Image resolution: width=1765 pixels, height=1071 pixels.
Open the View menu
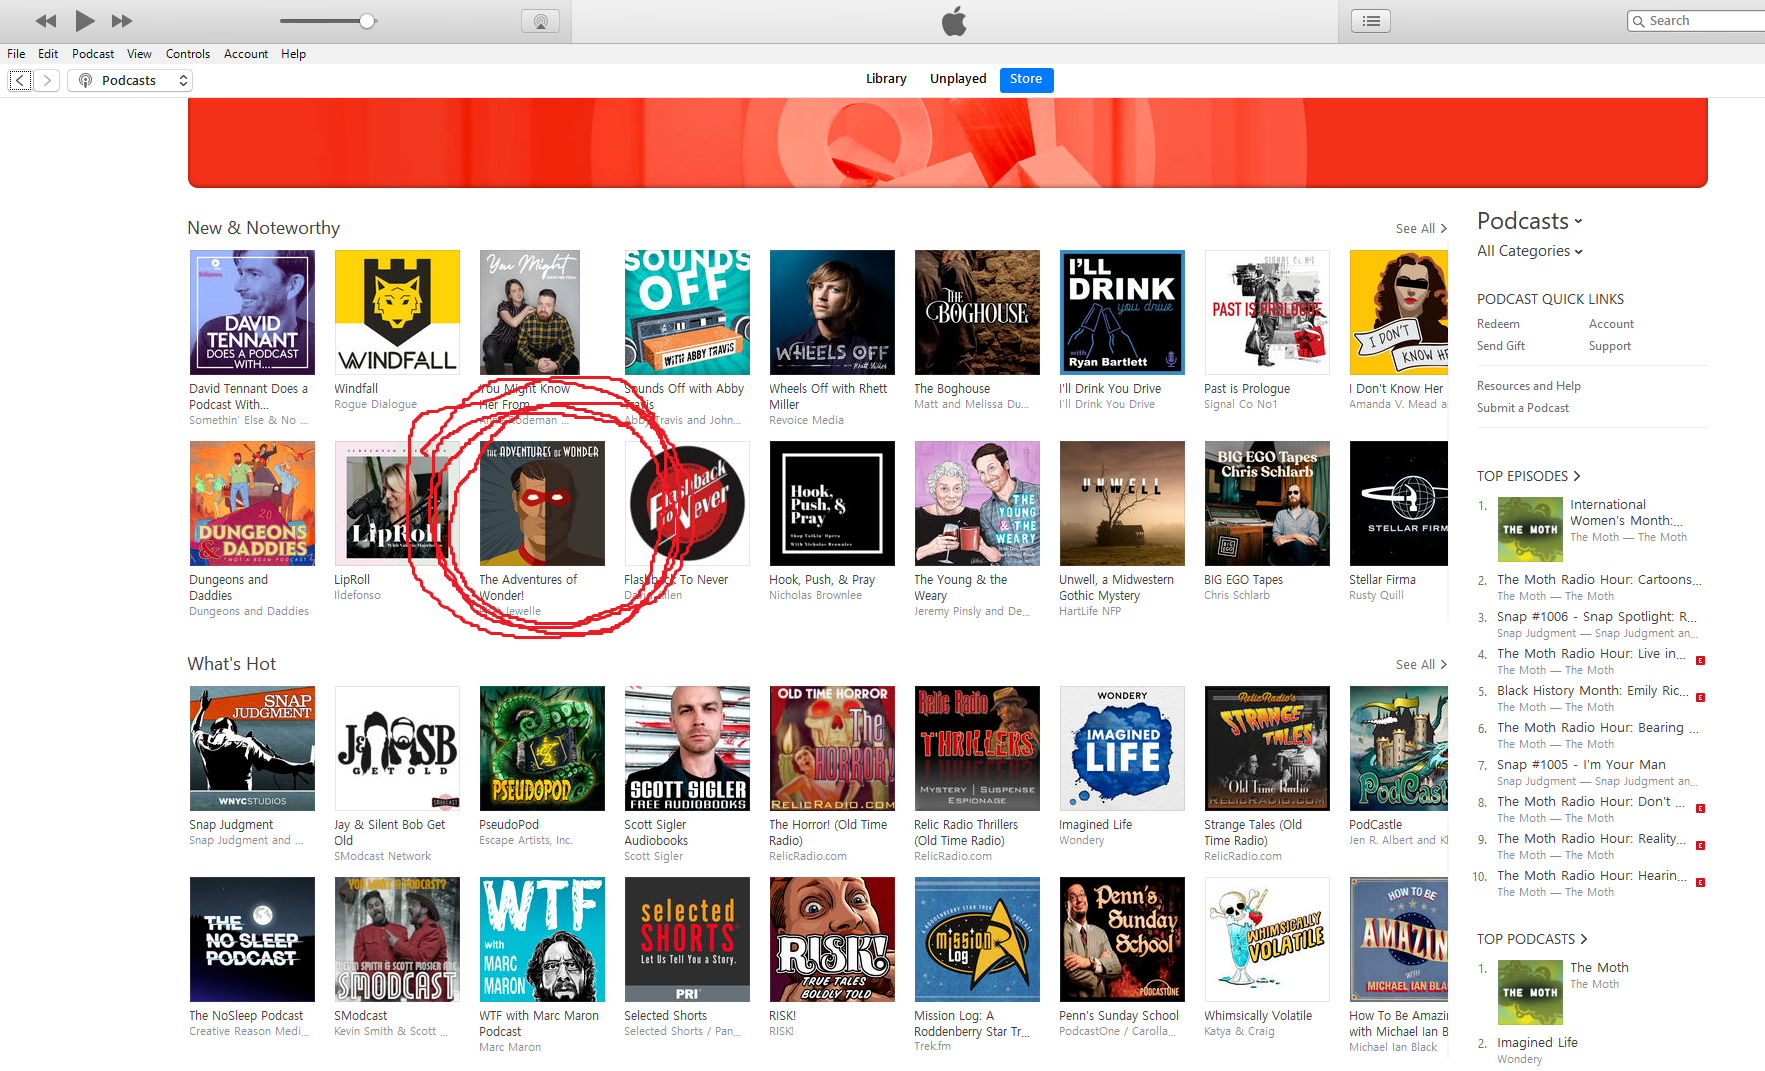point(139,54)
